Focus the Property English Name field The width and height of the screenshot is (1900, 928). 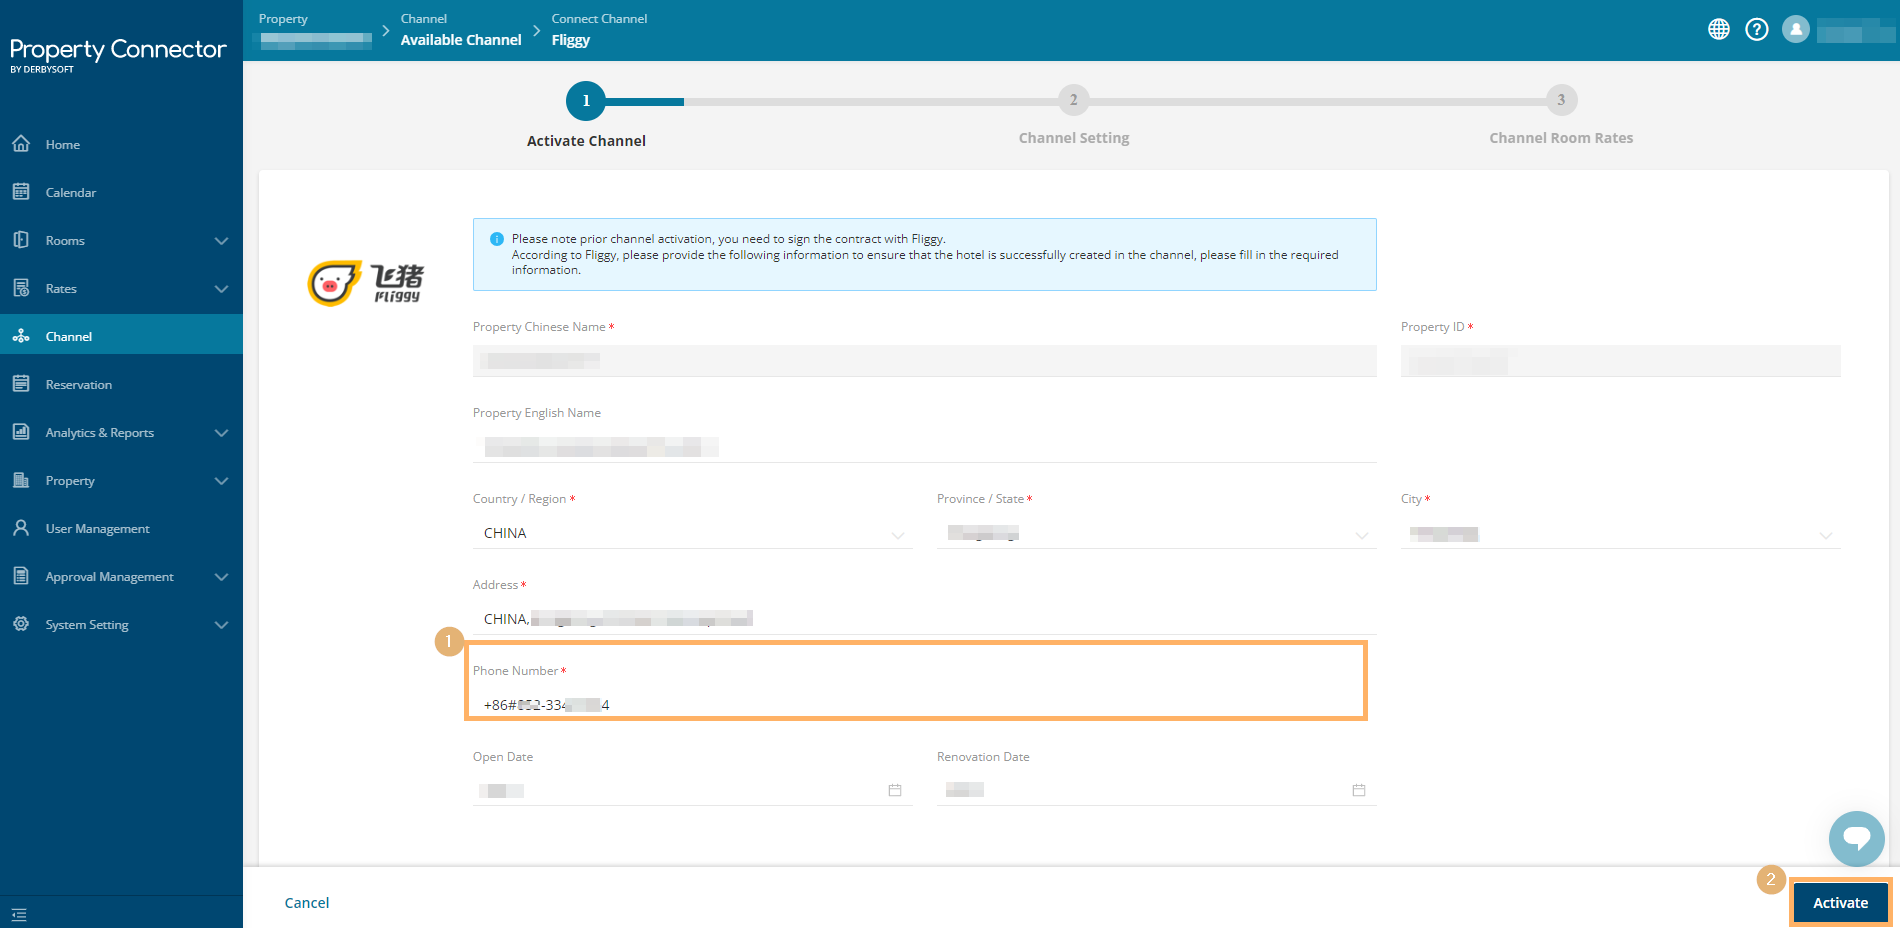coord(925,447)
